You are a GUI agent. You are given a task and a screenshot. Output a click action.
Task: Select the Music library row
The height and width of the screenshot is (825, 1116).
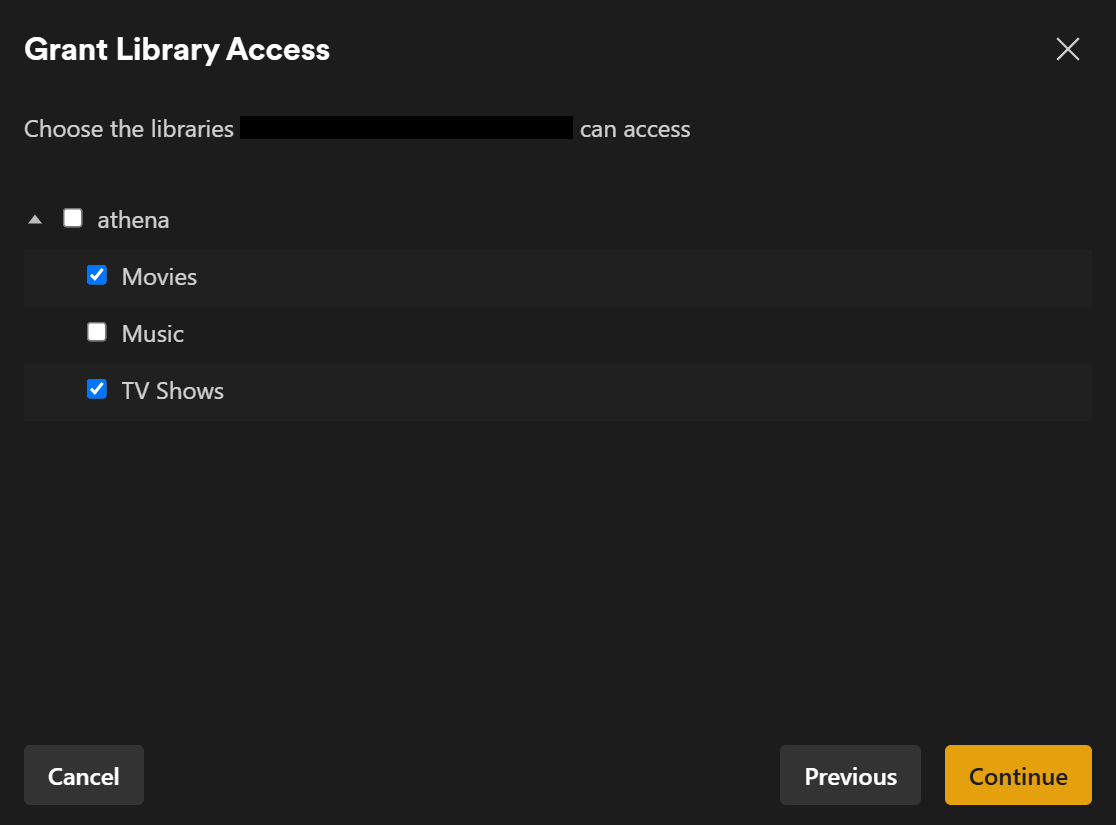152,333
